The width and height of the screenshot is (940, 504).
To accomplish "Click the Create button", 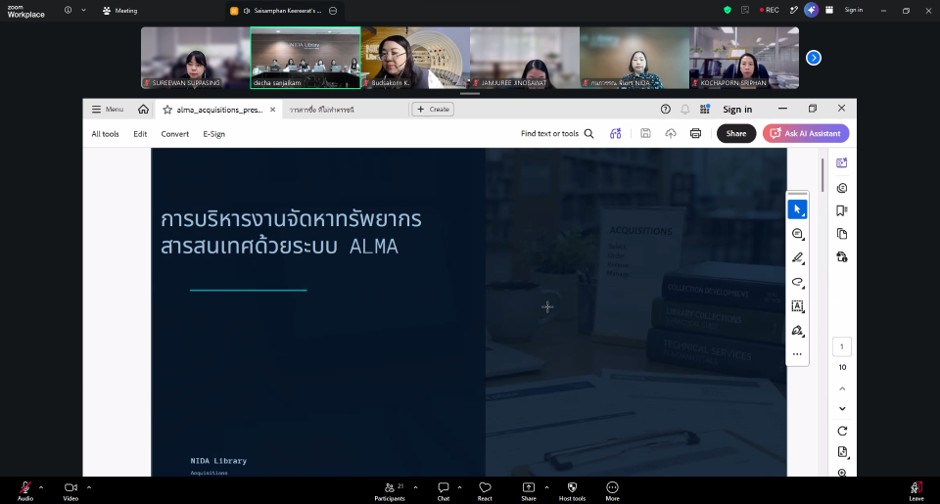I will 433,109.
